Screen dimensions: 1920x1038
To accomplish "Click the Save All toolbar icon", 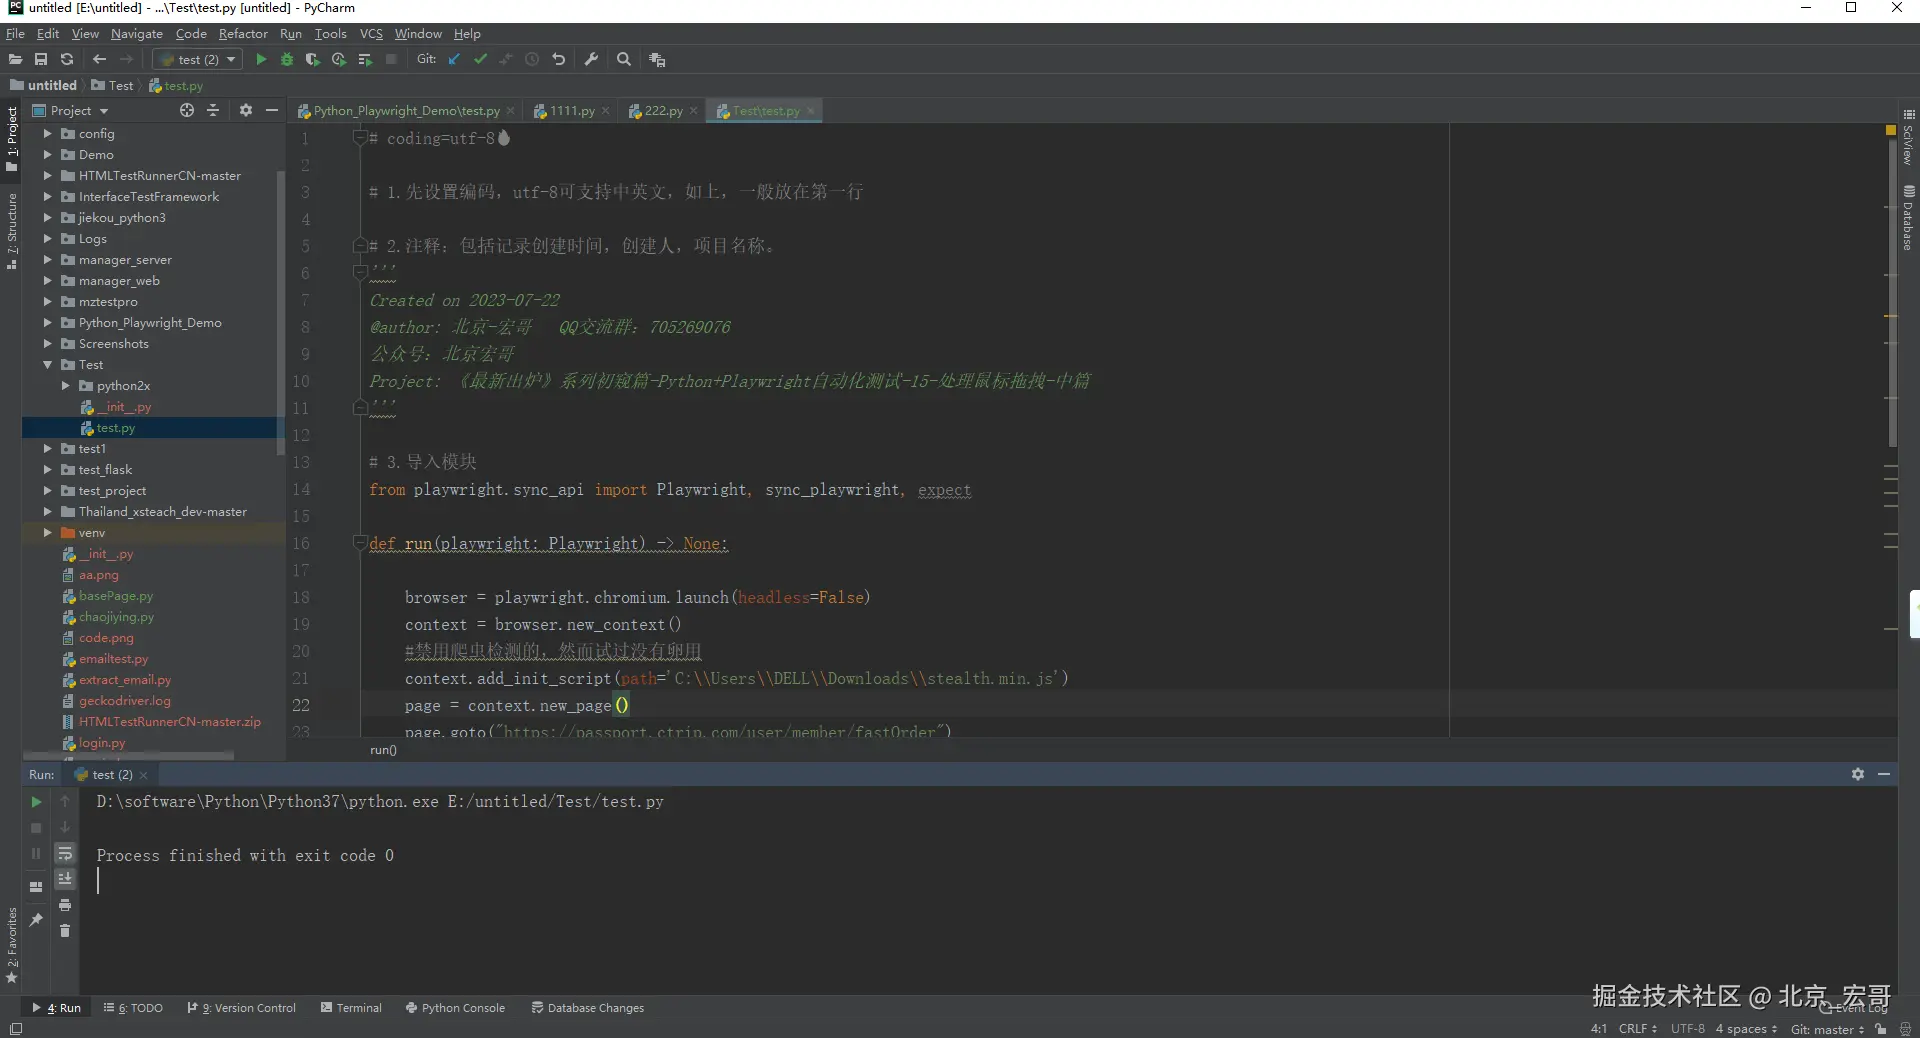I will [41, 60].
